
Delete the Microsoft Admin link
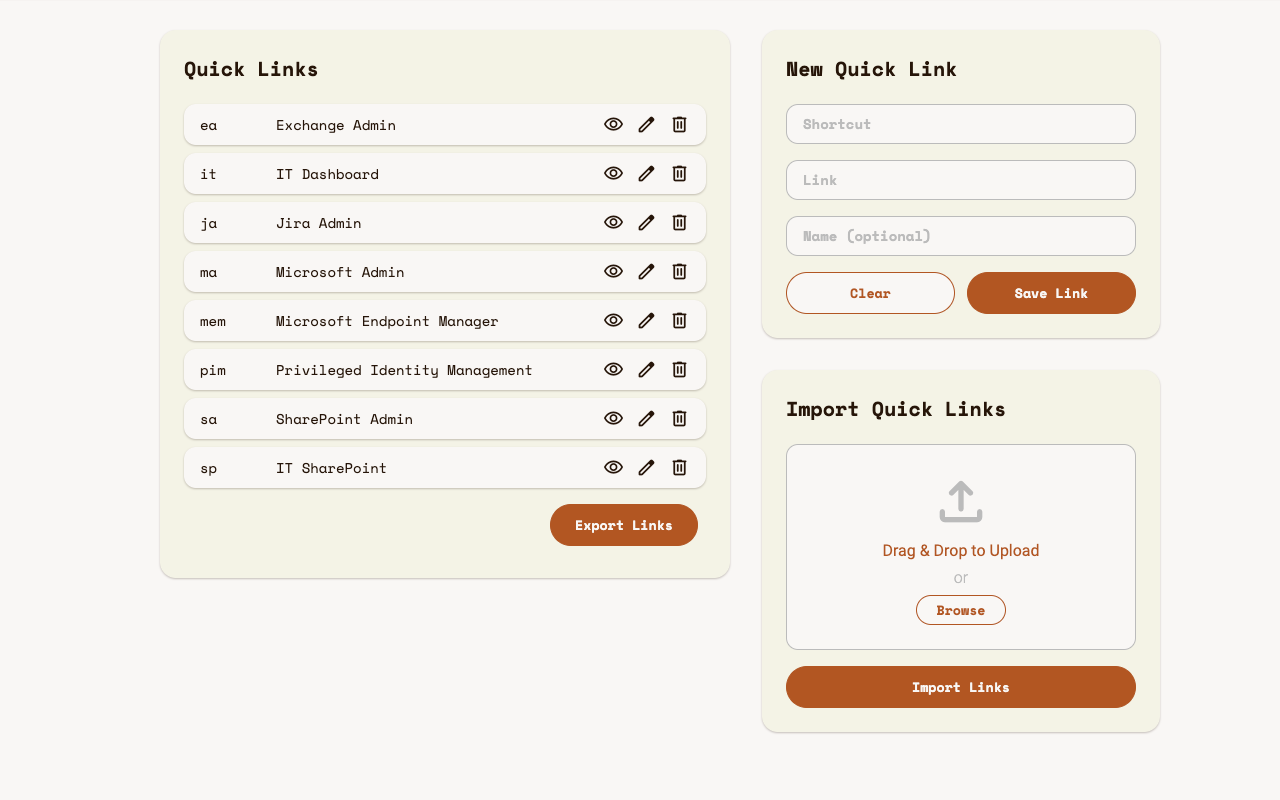pyautogui.click(x=679, y=271)
